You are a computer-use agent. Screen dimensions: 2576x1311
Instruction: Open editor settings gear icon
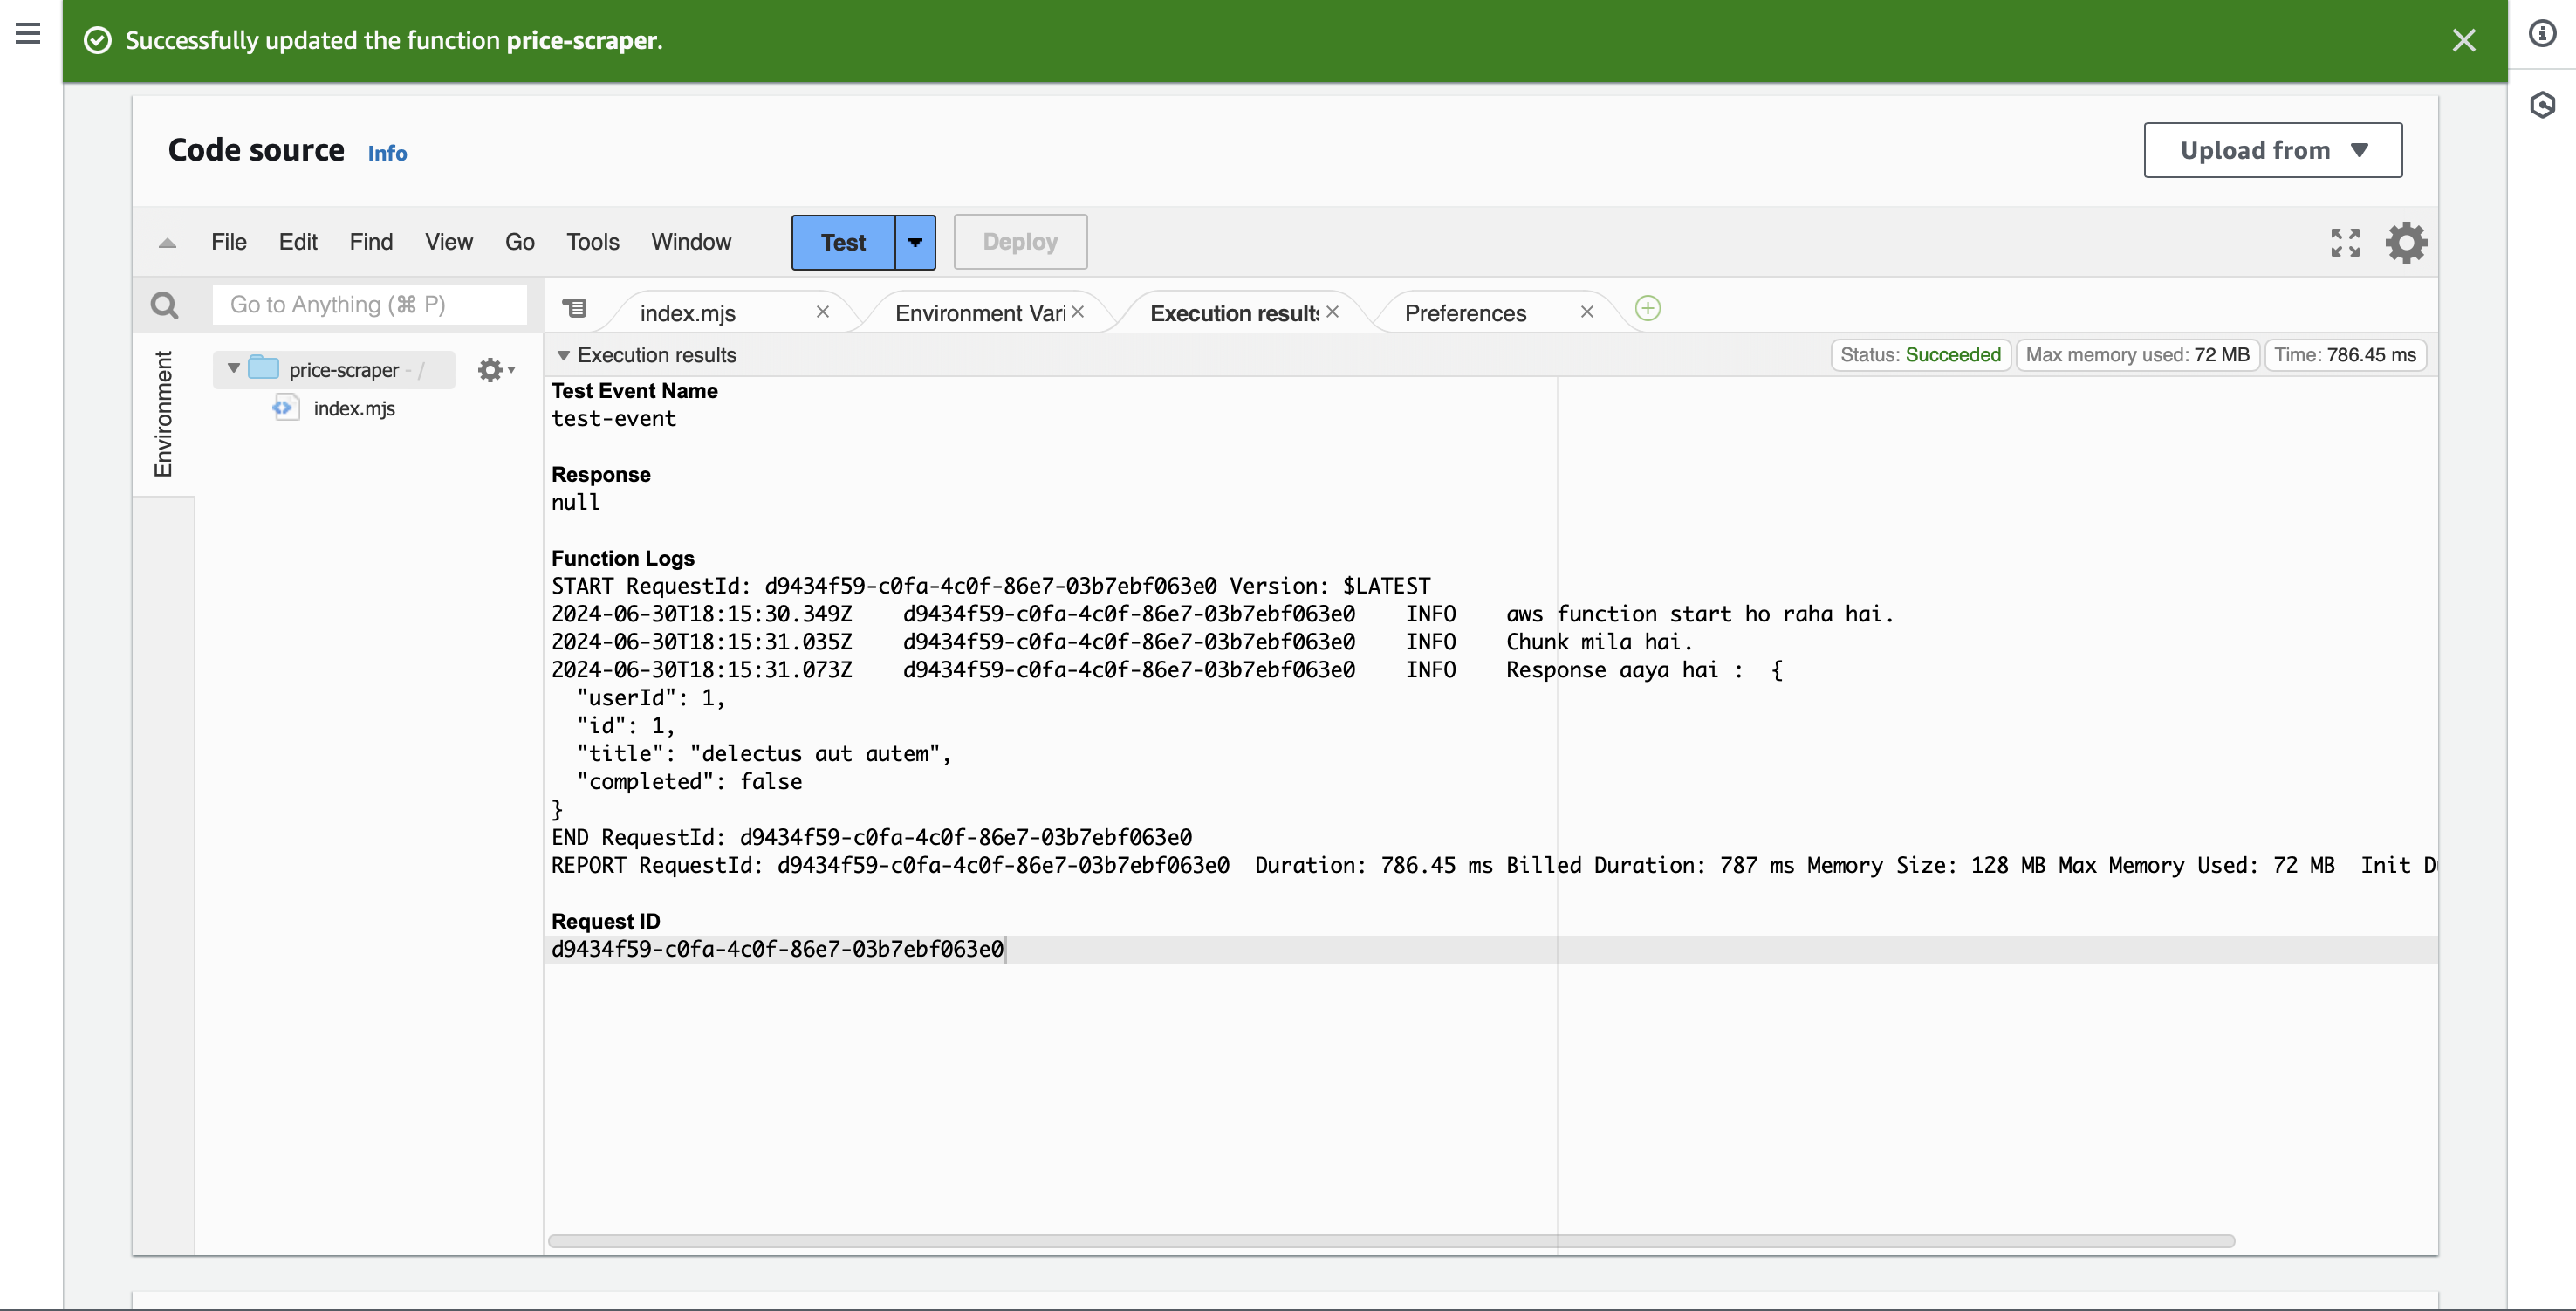click(x=2406, y=242)
